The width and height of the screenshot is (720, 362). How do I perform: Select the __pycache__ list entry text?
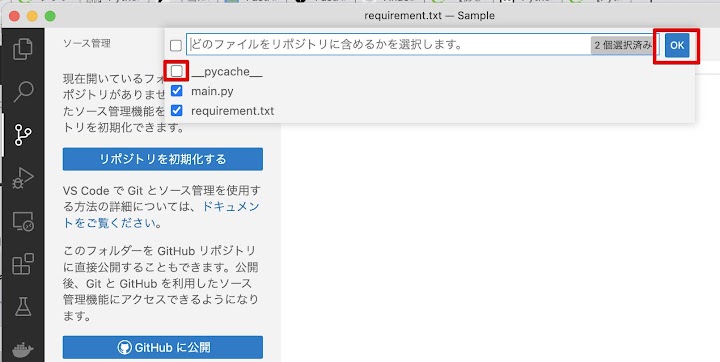pos(227,72)
